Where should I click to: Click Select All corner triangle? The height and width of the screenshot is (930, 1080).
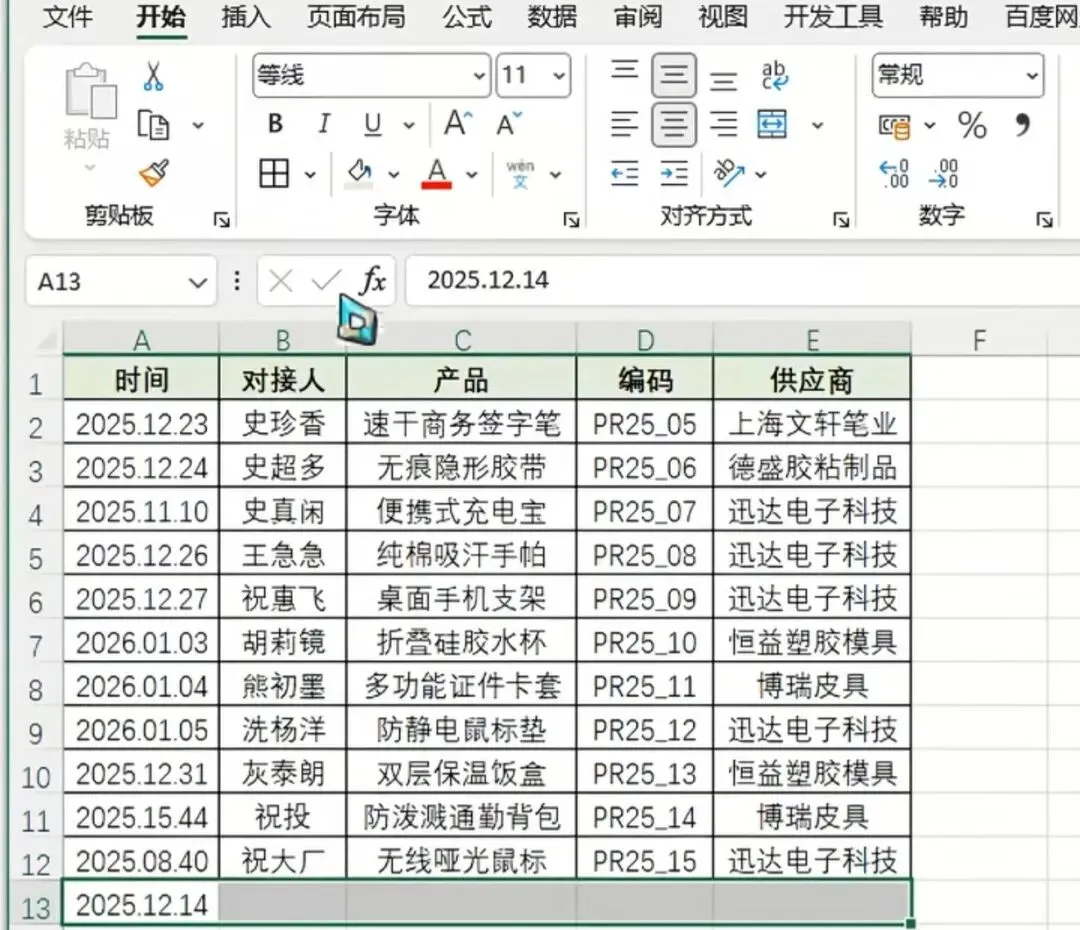[x=45, y=340]
